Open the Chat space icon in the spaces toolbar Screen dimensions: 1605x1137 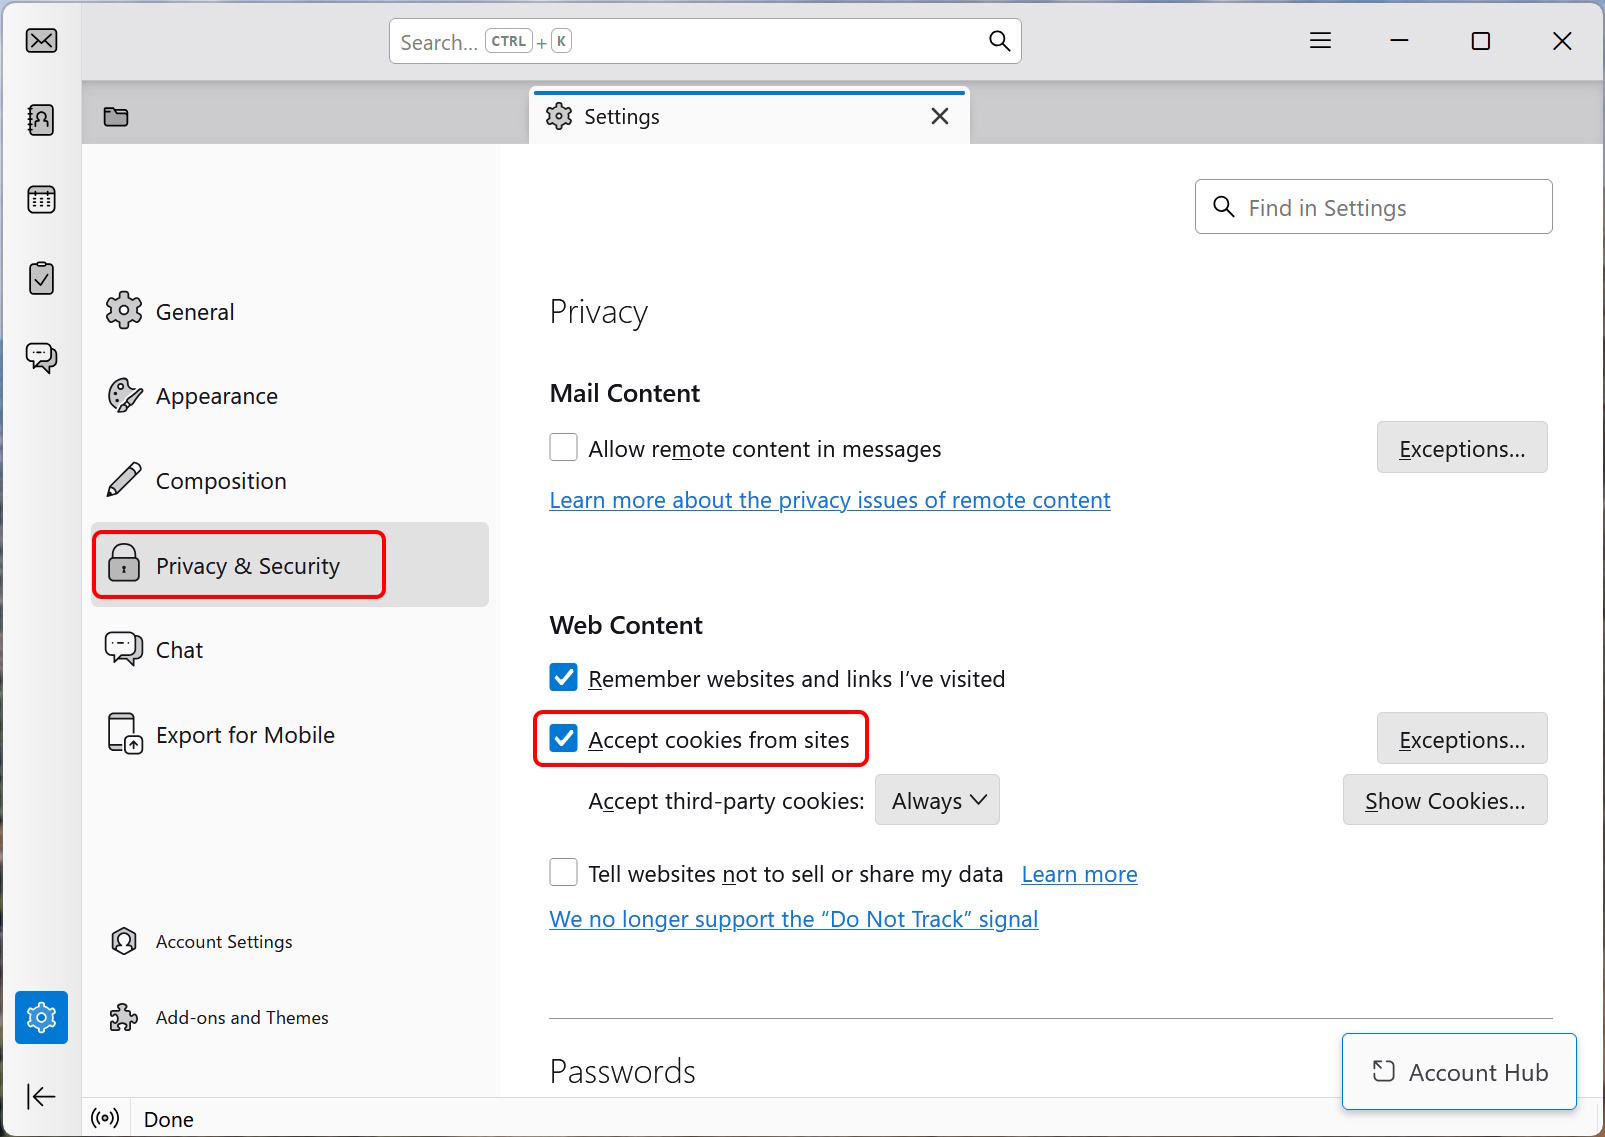coord(41,357)
